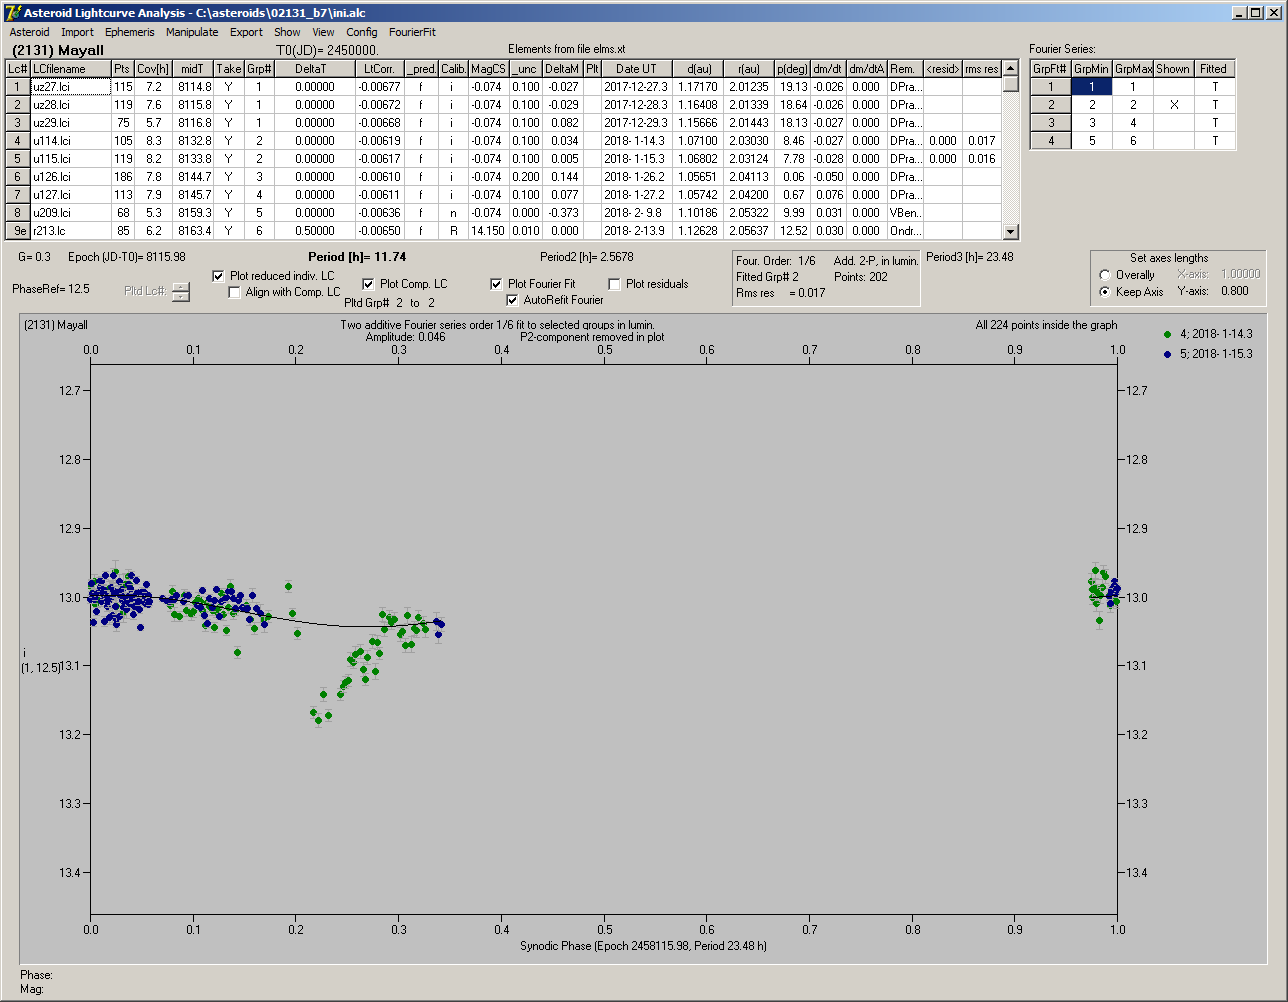Select row 1 header for uz27.lci

tap(17, 87)
